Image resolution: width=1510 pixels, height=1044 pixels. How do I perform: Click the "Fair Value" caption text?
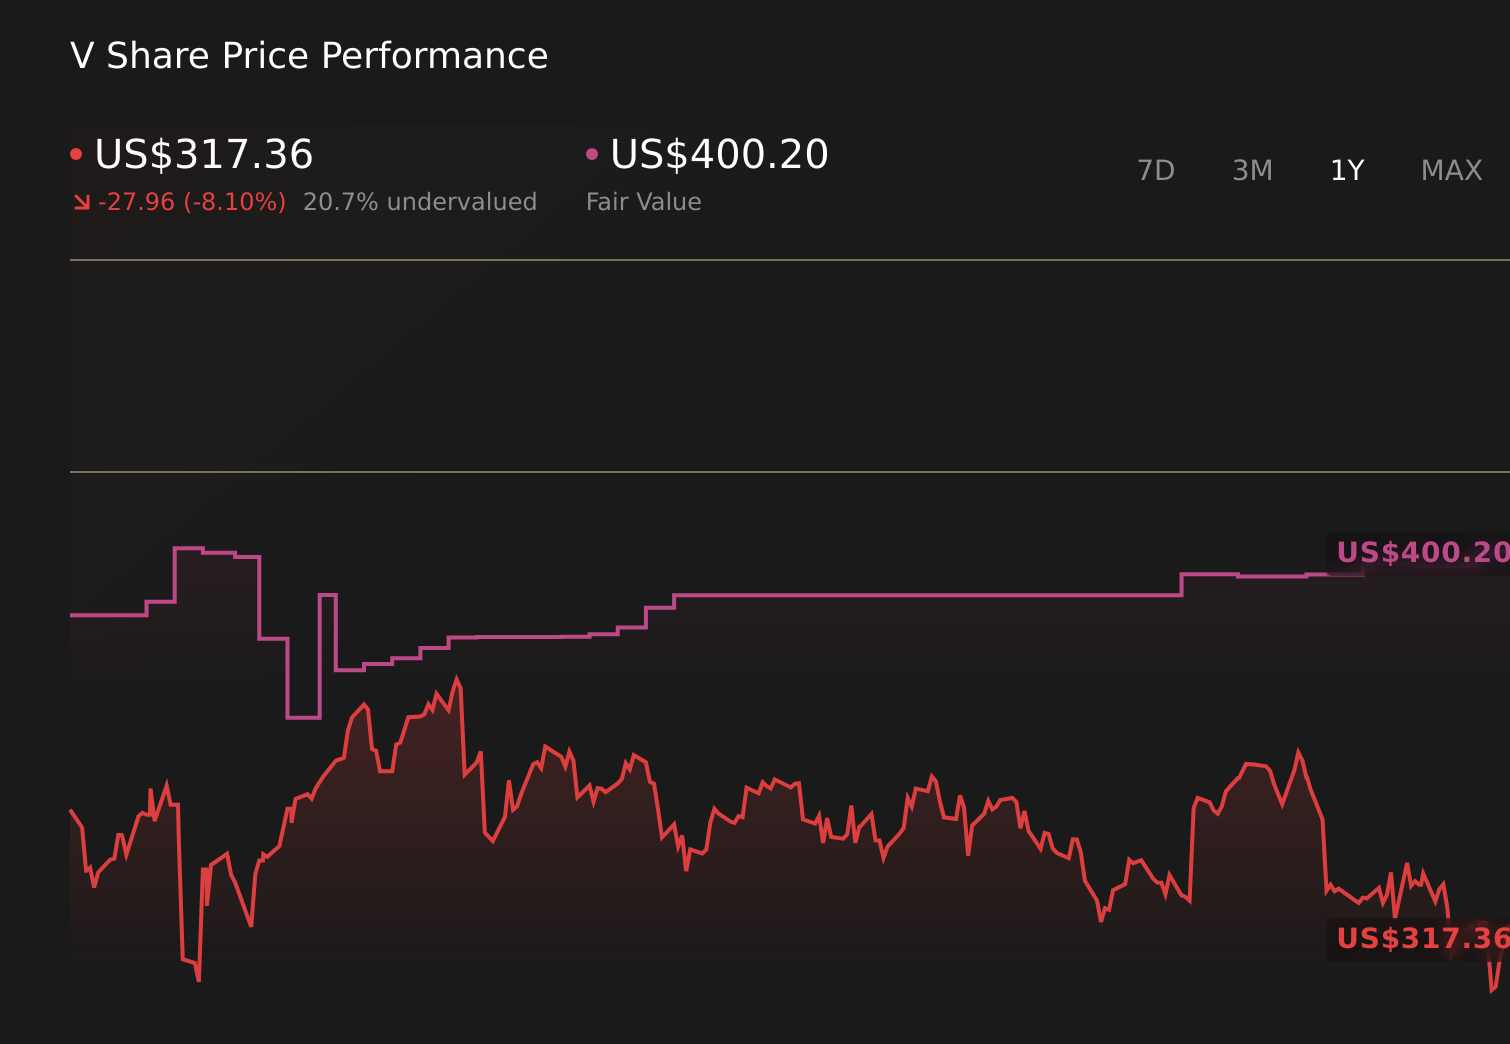pyautogui.click(x=643, y=202)
